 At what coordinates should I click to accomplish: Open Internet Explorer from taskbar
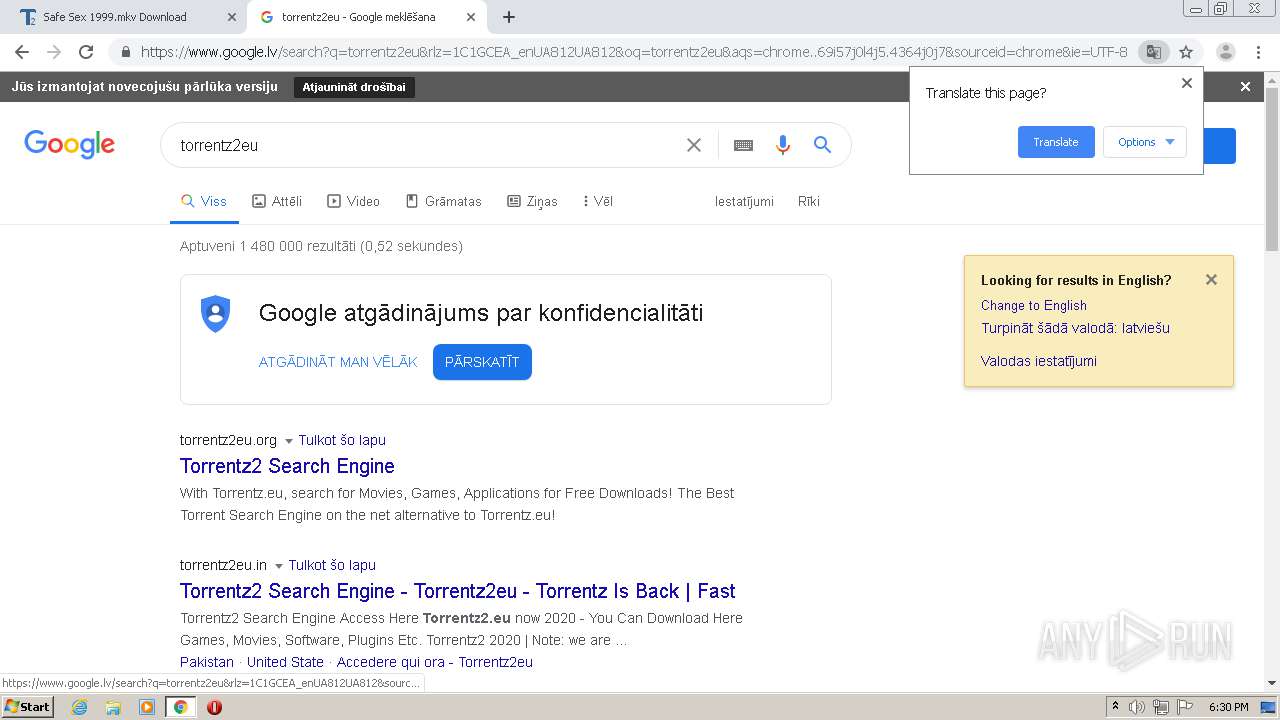pos(79,707)
